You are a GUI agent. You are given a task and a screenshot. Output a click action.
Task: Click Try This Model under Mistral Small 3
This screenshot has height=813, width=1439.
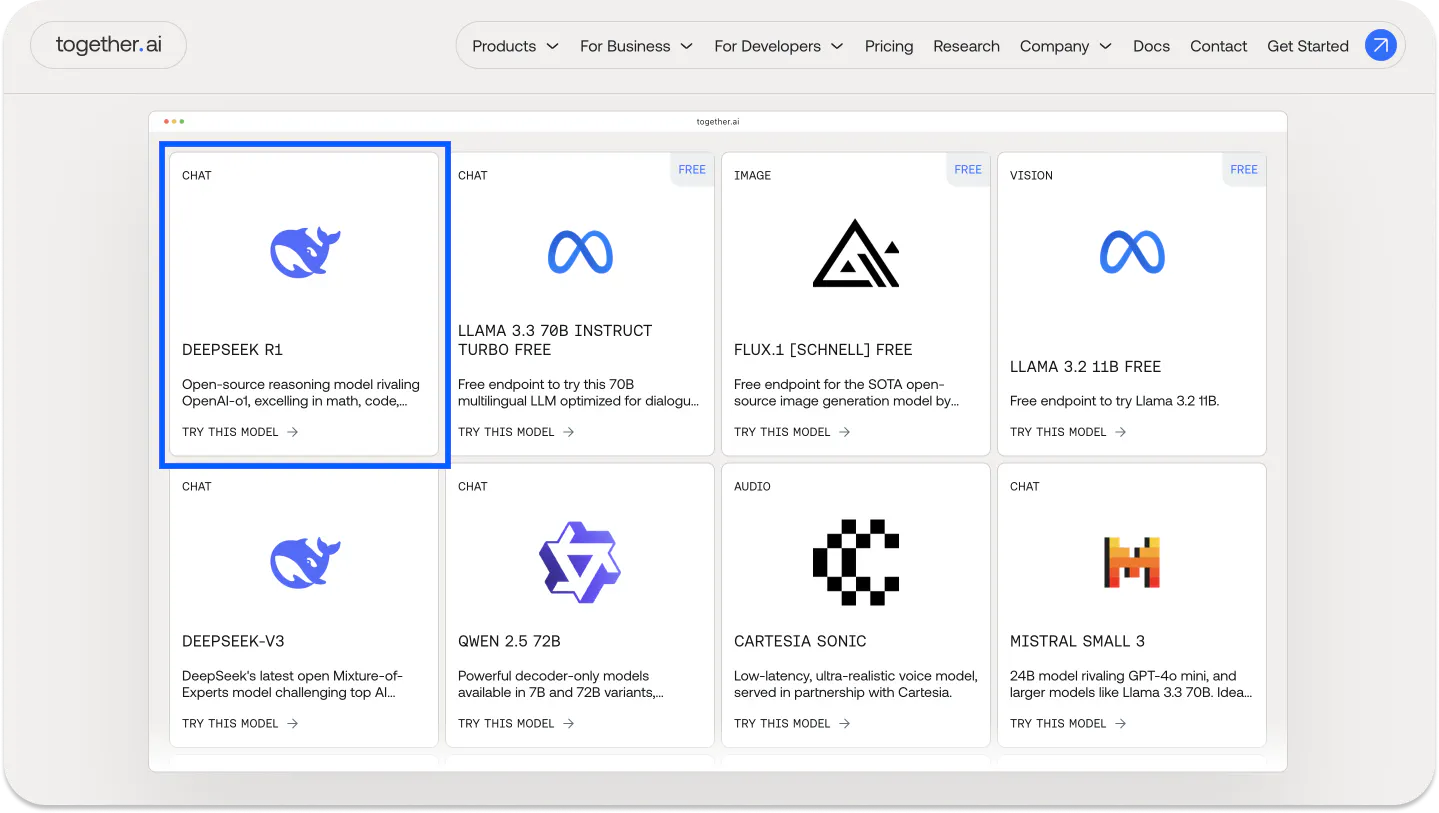[x=1068, y=723]
